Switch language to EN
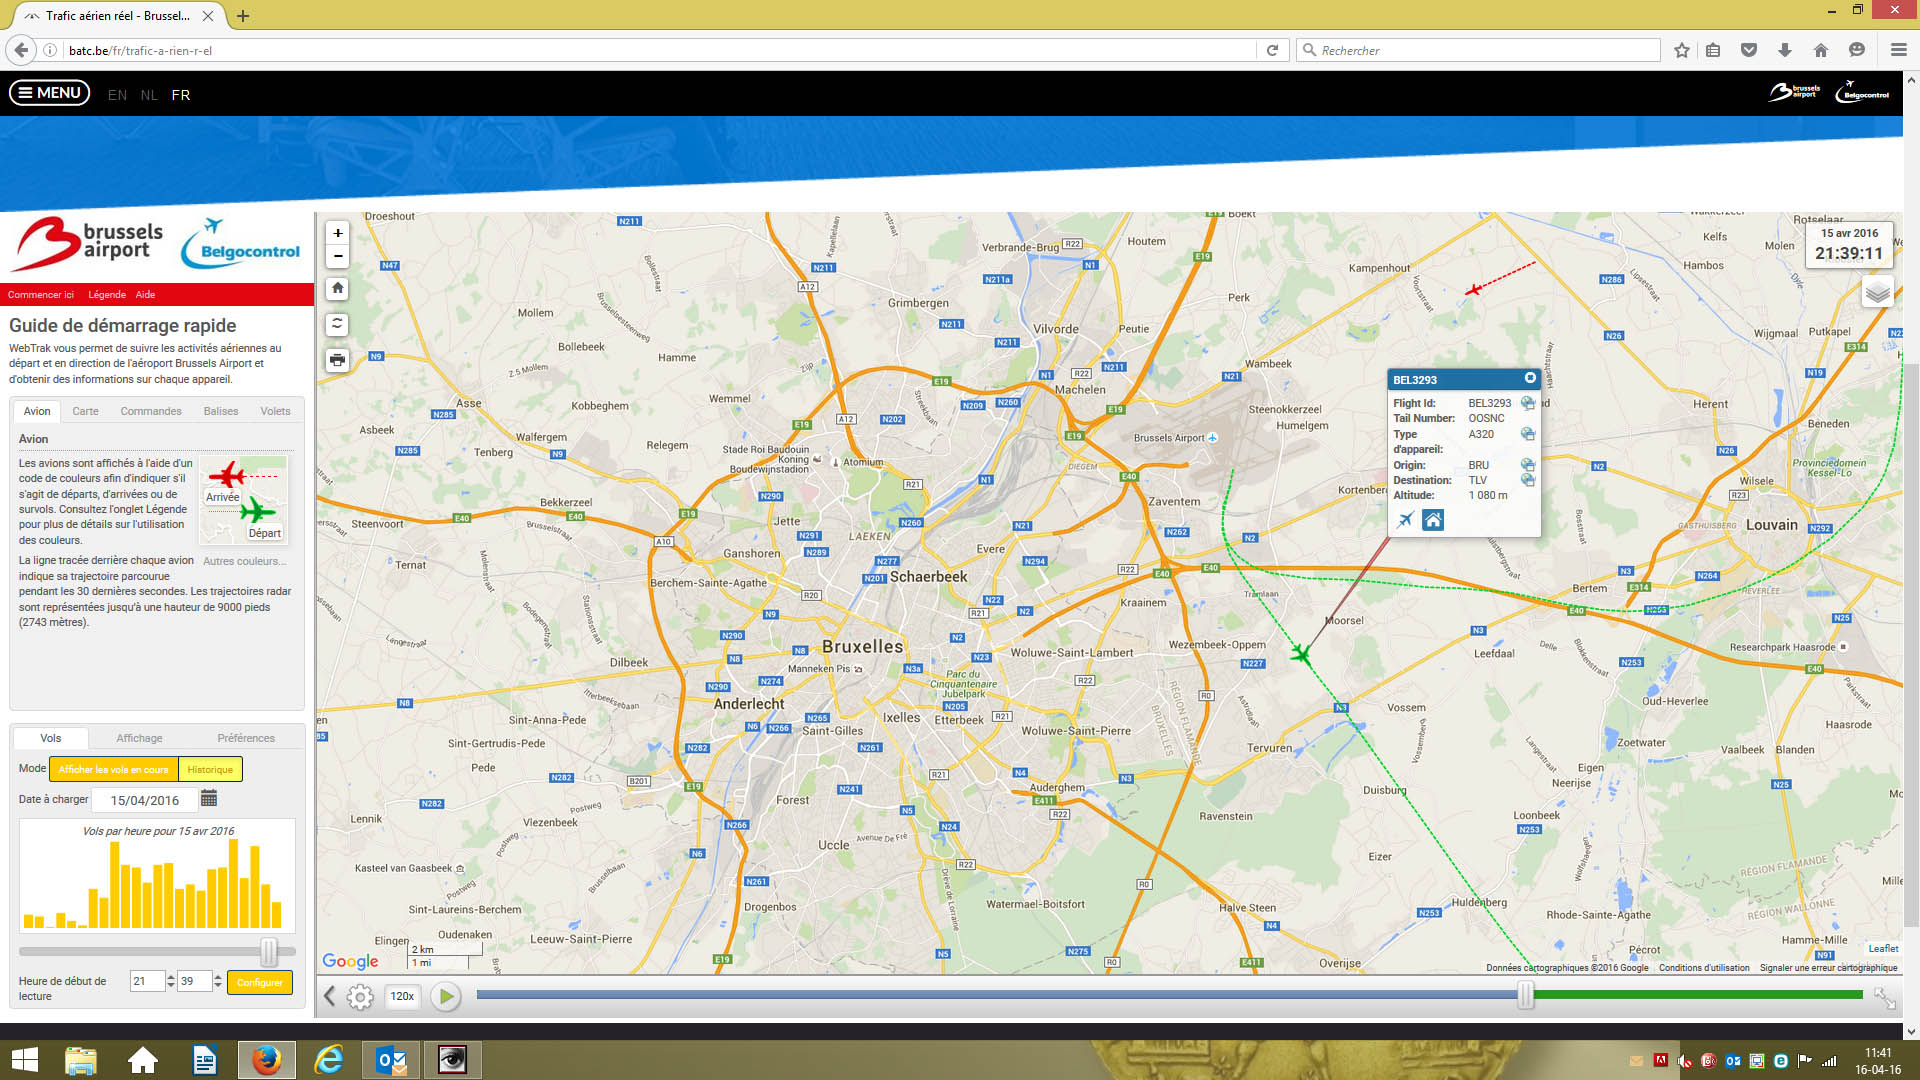1920x1080 pixels. [117, 95]
